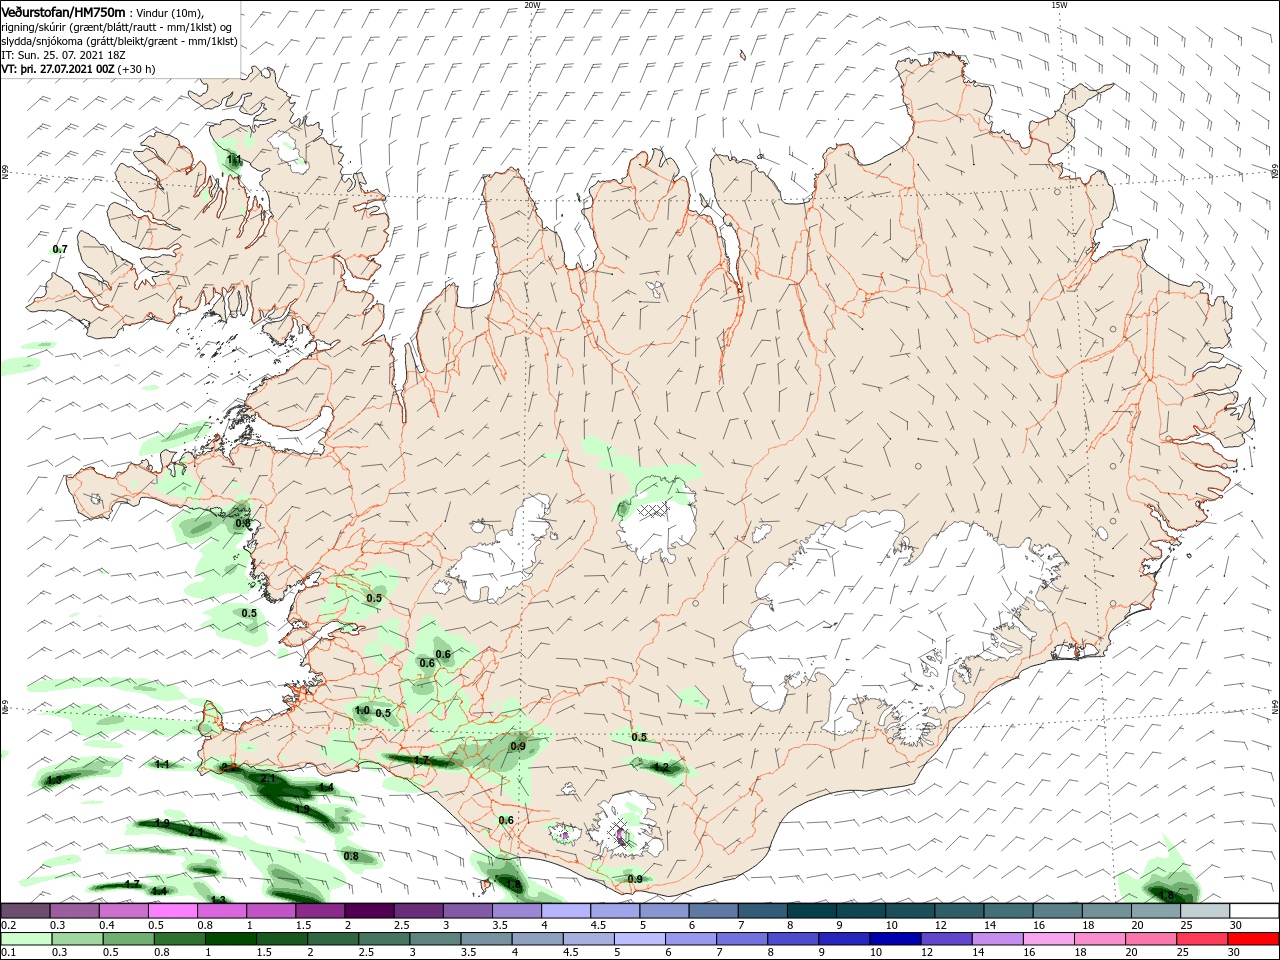This screenshot has height=960, width=1280.
Task: Click the Veðurstofan/HM750m title text
Action: tap(63, 11)
